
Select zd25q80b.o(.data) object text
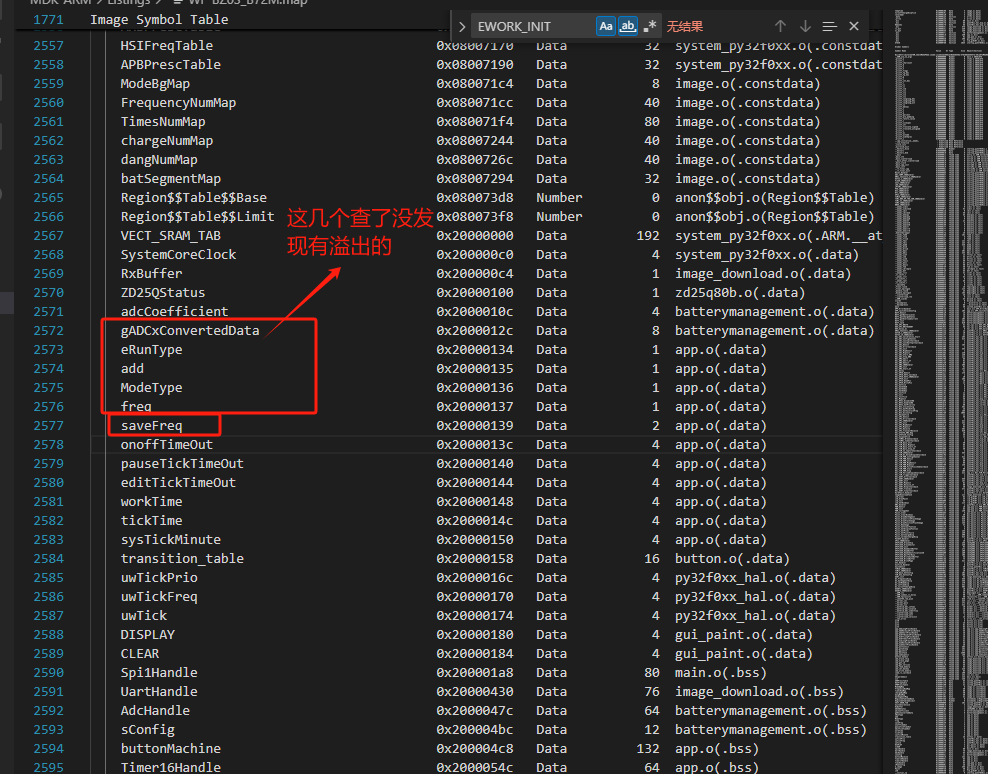tap(740, 292)
